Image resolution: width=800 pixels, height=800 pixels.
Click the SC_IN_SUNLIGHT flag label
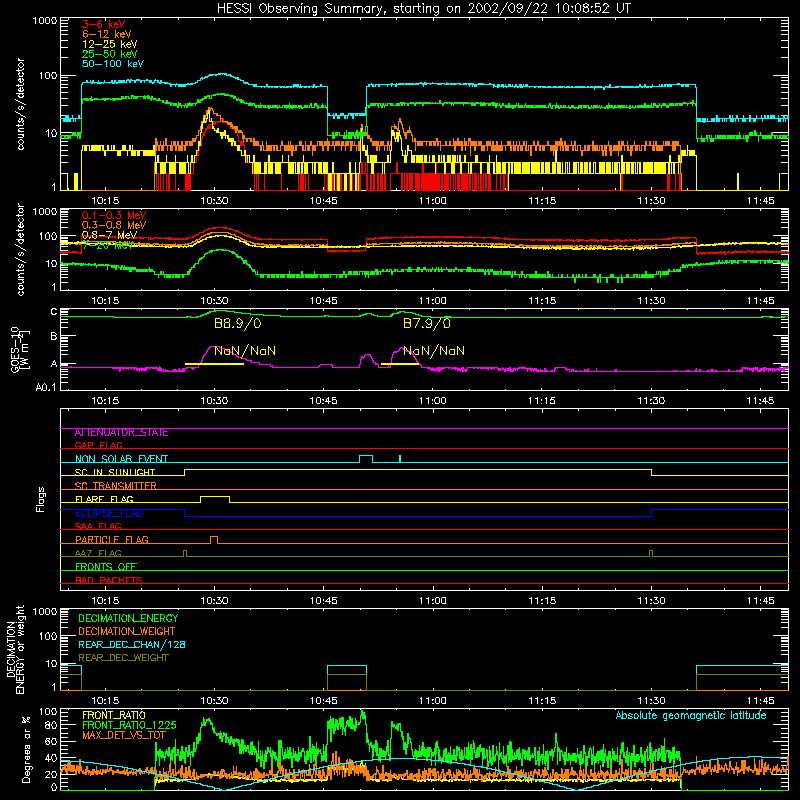pos(115,472)
